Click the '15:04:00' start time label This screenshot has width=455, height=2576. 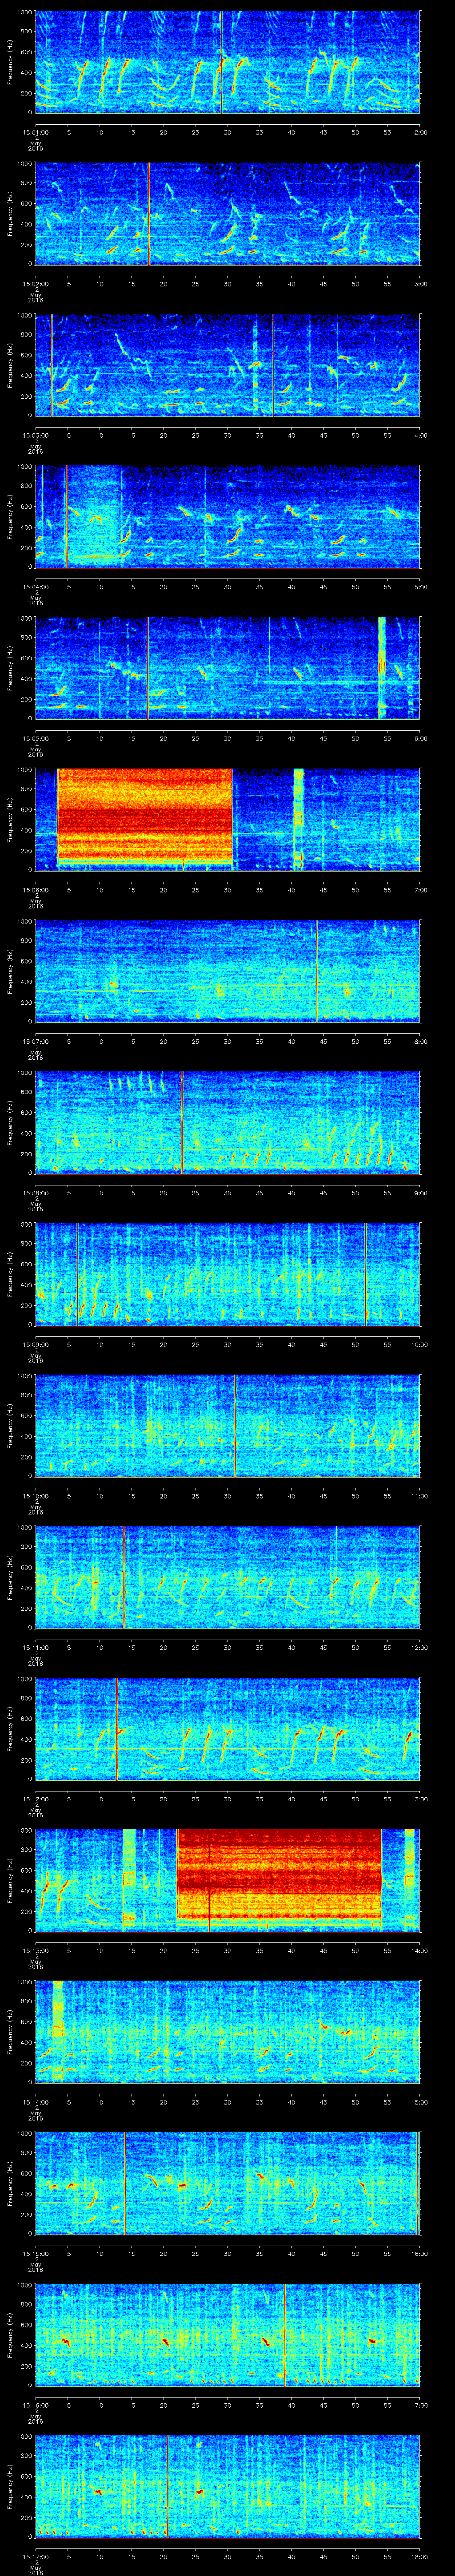(x=36, y=586)
